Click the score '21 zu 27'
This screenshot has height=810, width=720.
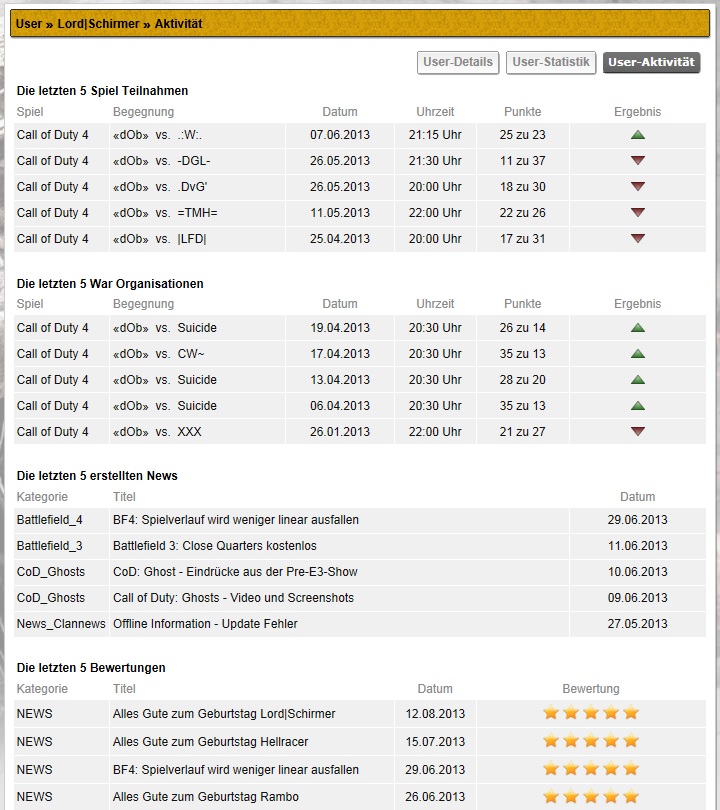pos(522,431)
